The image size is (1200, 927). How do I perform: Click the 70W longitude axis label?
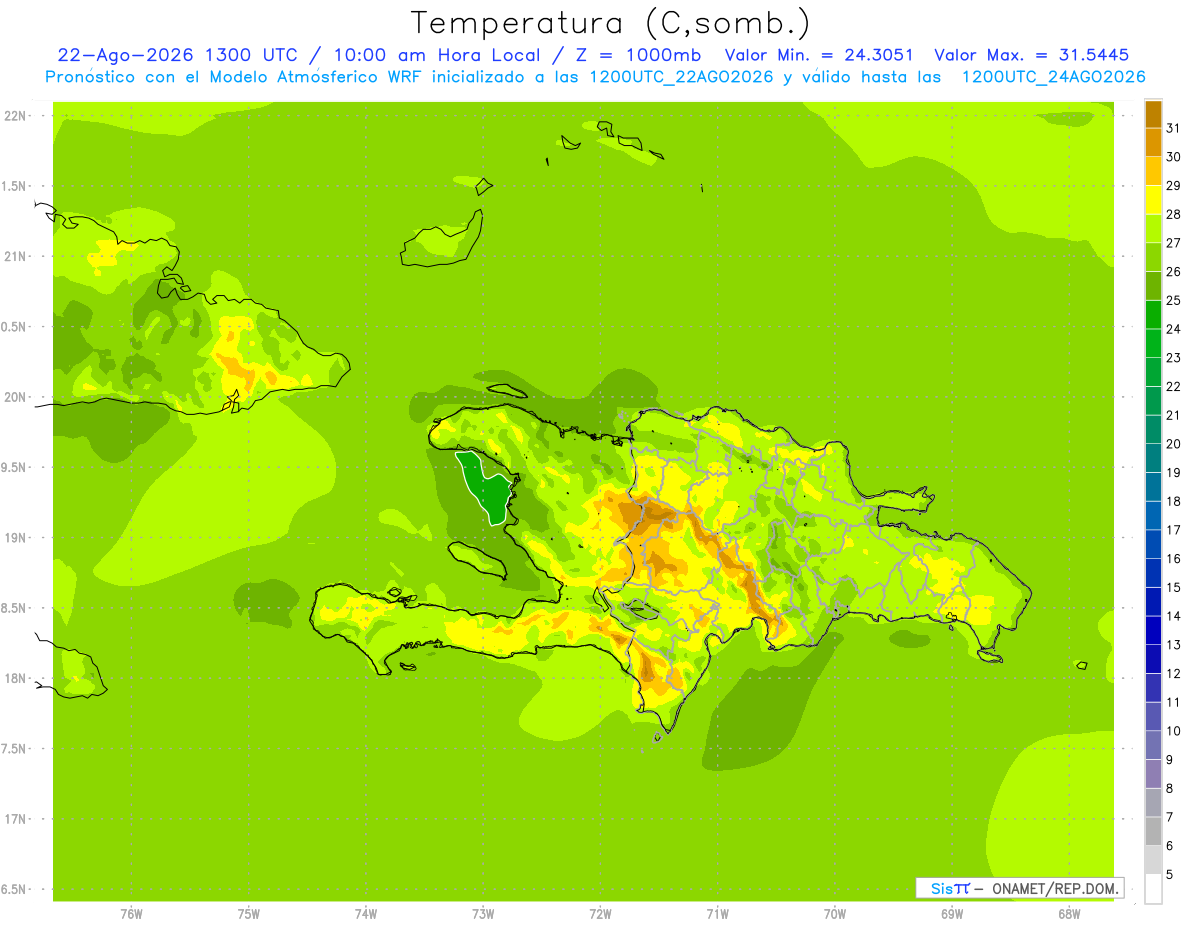(834, 914)
